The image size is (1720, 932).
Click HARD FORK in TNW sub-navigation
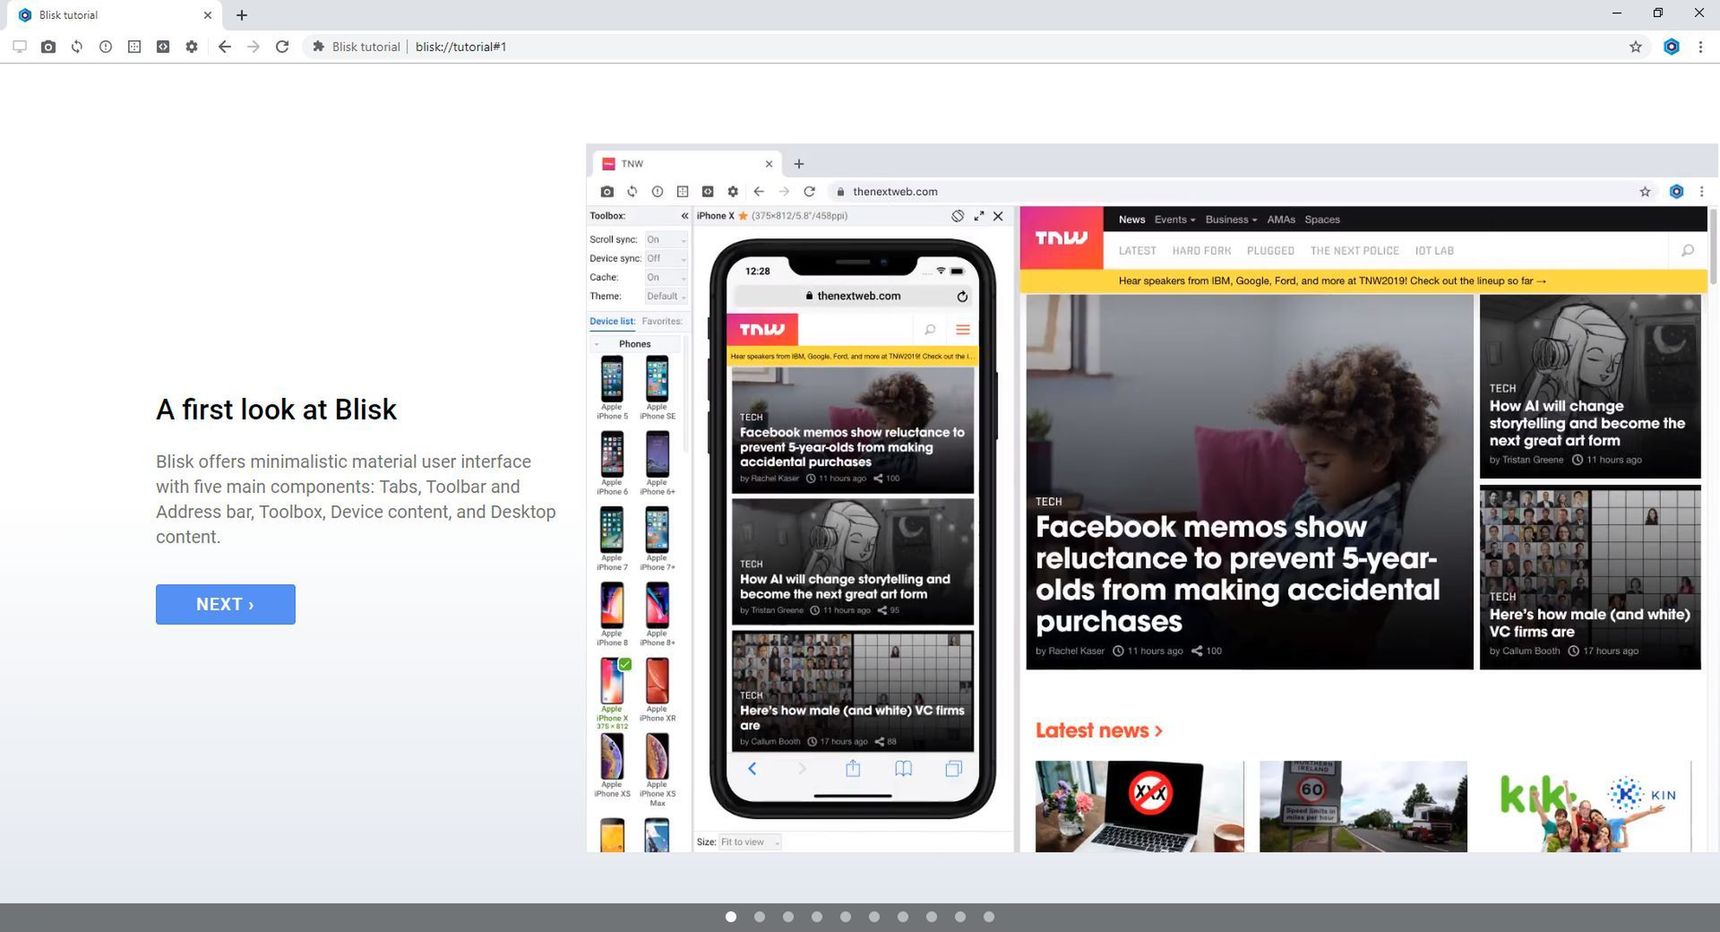coord(1202,251)
